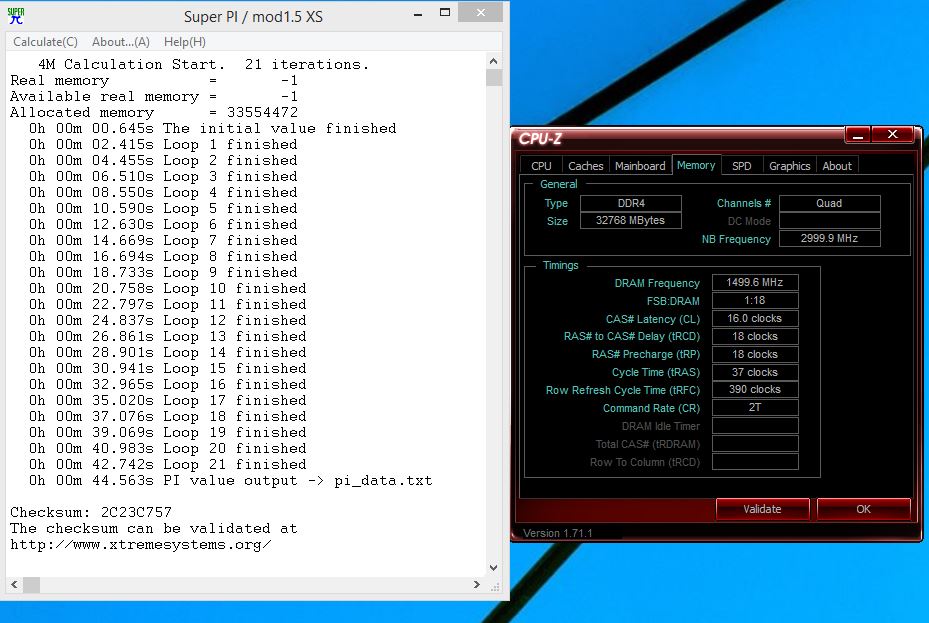Click the RAS# Precharge (tRP) value 18 clocks

tap(755, 354)
